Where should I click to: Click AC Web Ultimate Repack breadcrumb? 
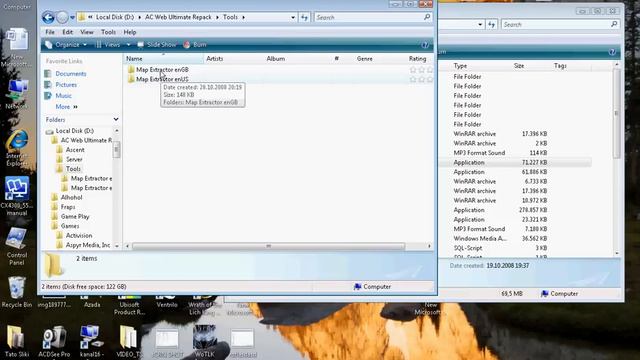click(178, 17)
